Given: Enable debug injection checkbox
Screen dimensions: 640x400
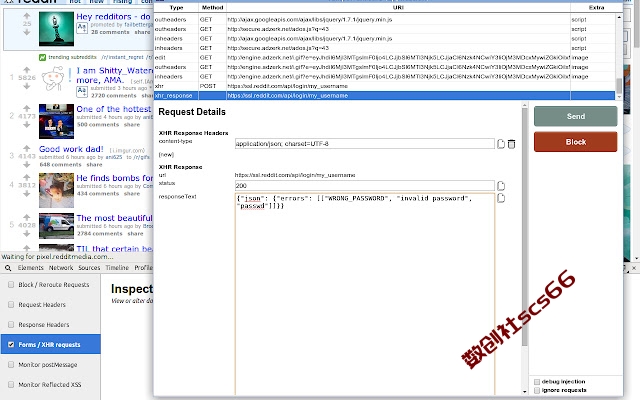Looking at the screenshot, I should [537, 382].
